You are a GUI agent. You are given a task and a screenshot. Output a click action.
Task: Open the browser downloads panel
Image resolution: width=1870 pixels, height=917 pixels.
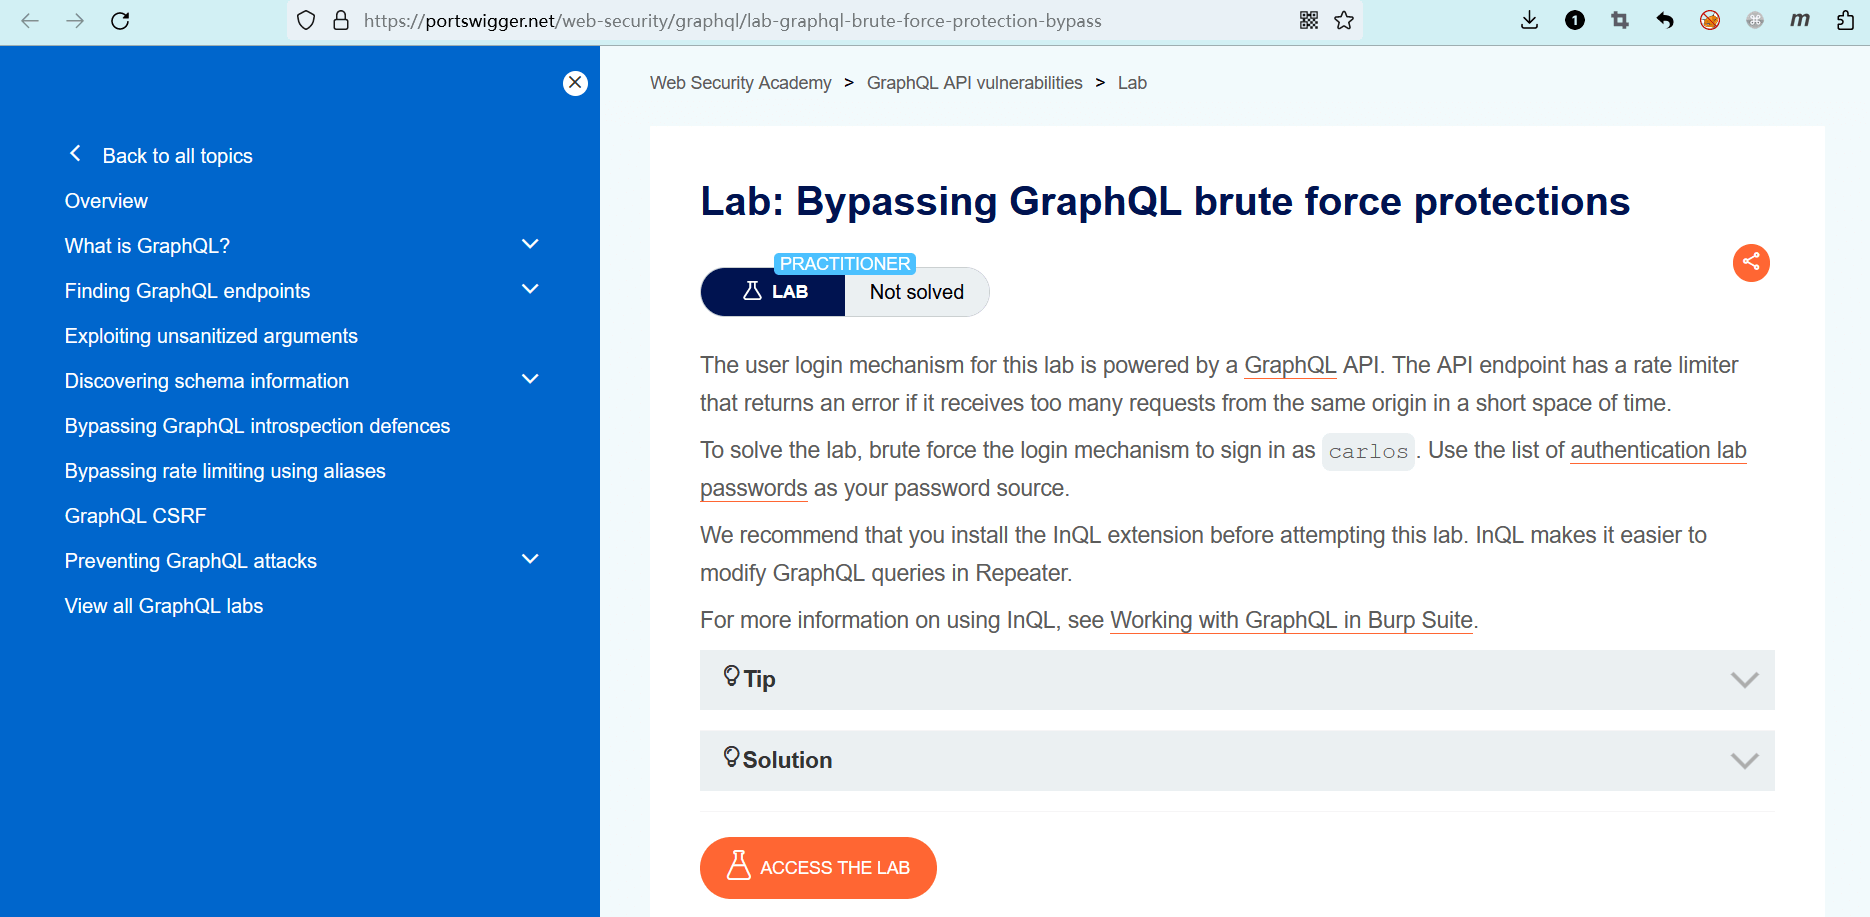coord(1529,20)
